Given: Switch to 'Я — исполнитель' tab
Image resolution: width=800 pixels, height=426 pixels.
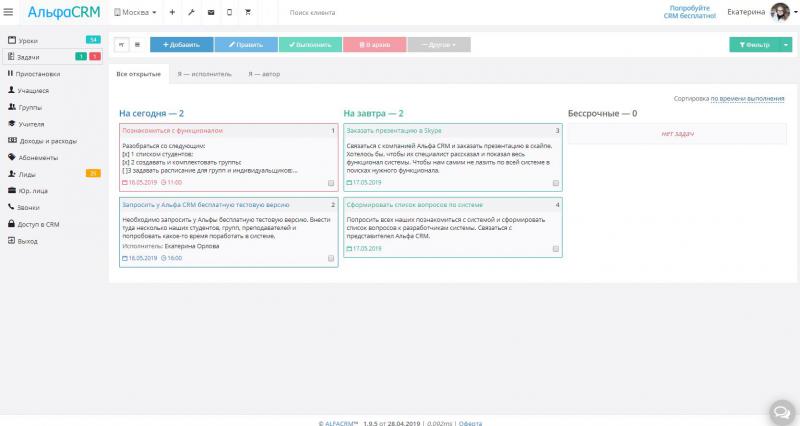Looking at the screenshot, I should 204,74.
